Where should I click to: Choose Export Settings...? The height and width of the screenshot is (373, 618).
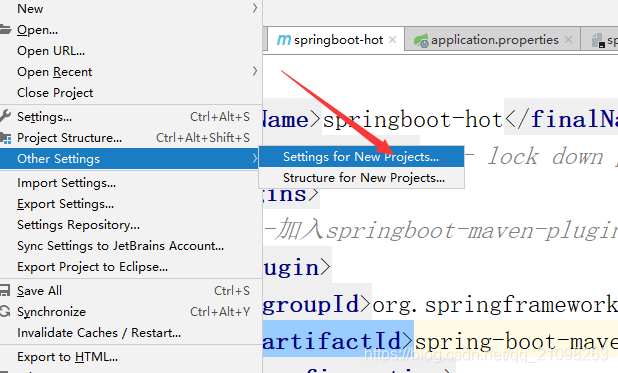click(130, 204)
